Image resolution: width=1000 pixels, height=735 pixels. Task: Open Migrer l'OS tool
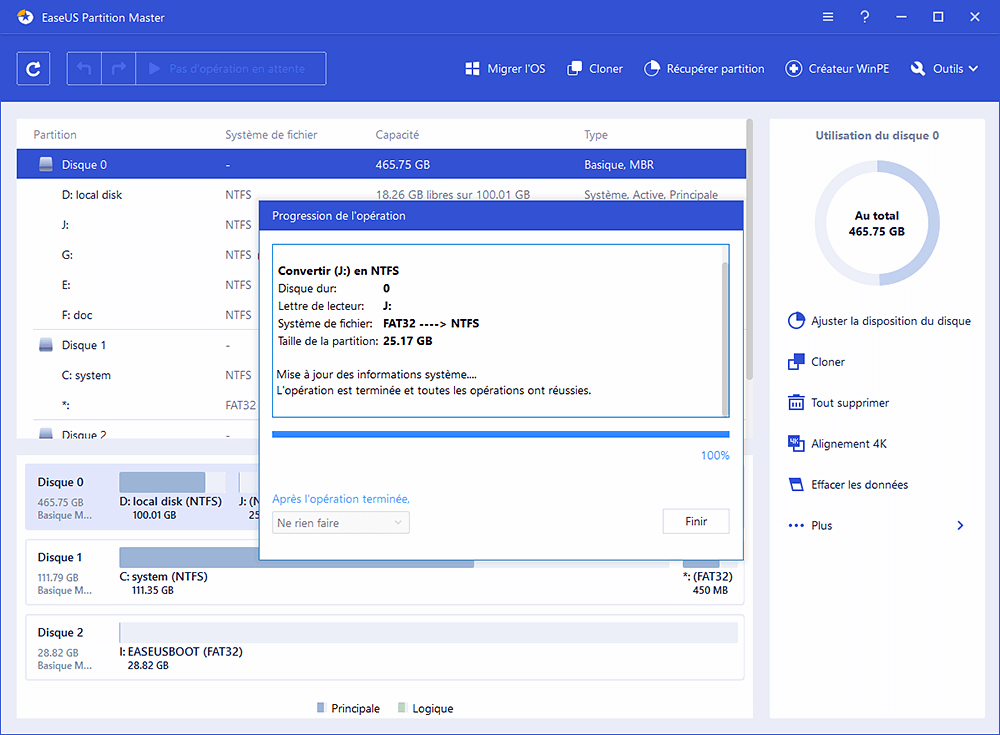(505, 69)
